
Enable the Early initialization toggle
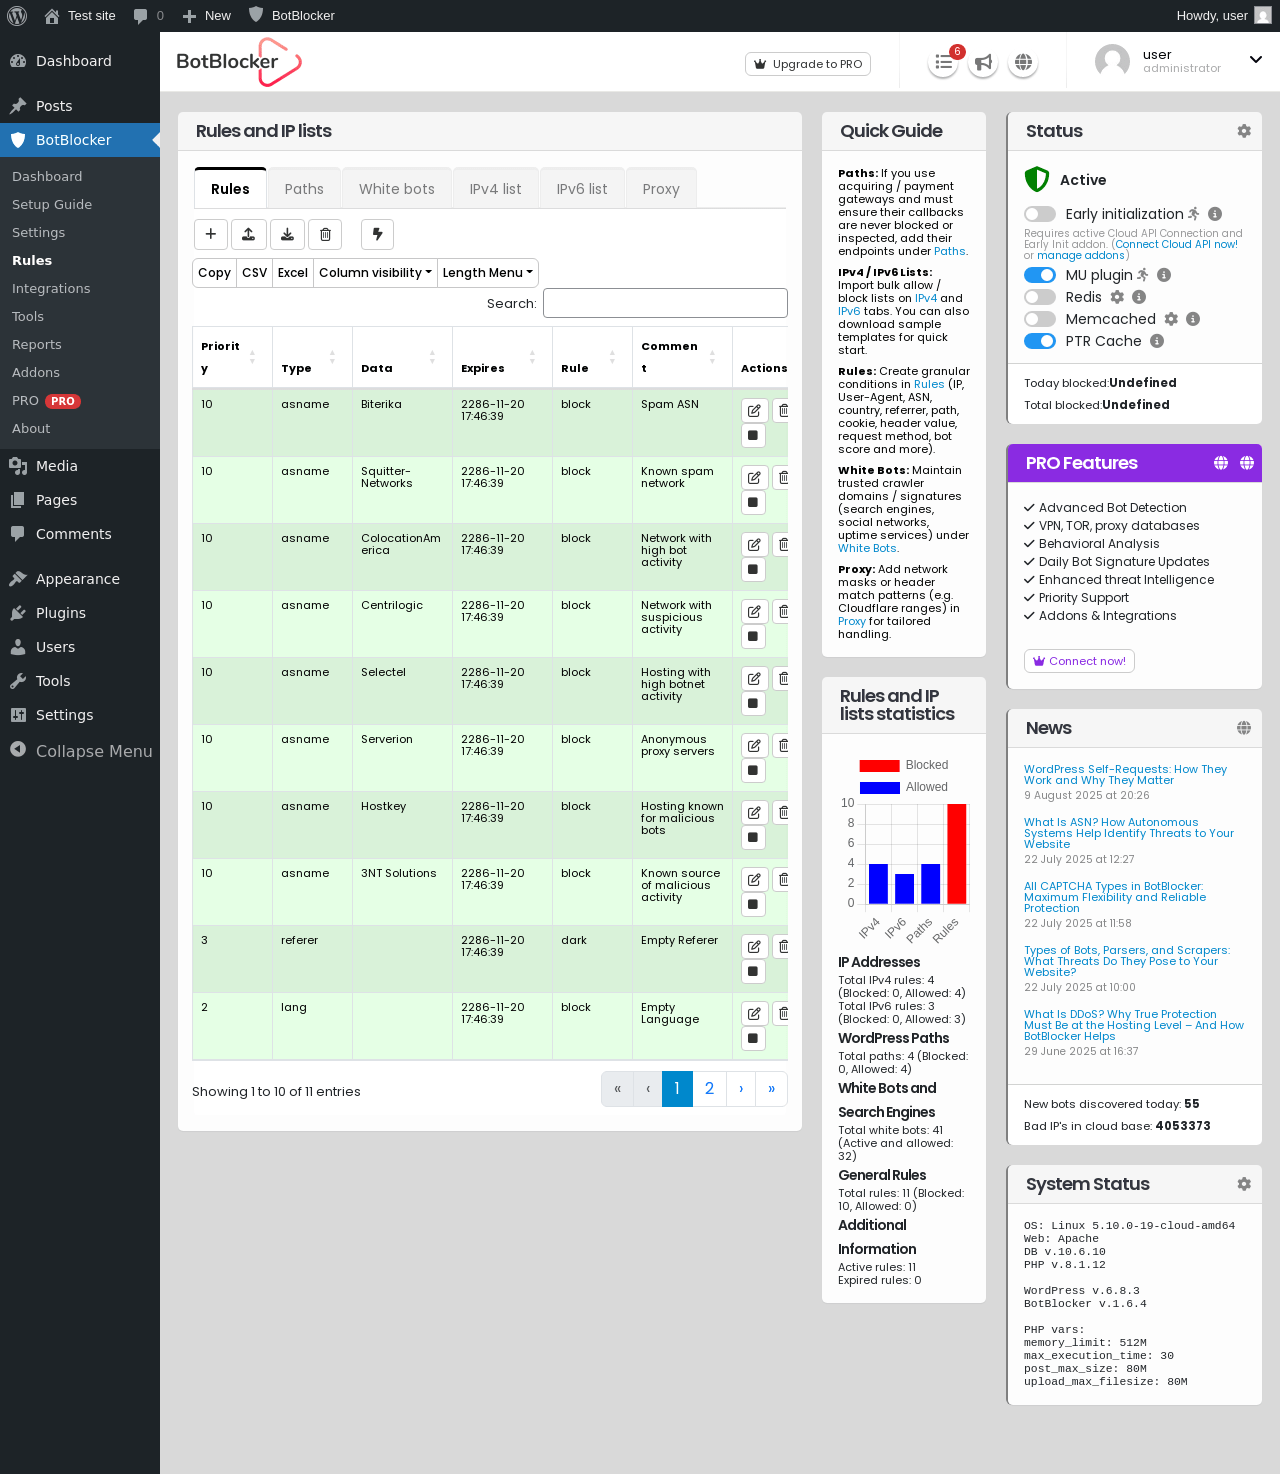point(1040,214)
